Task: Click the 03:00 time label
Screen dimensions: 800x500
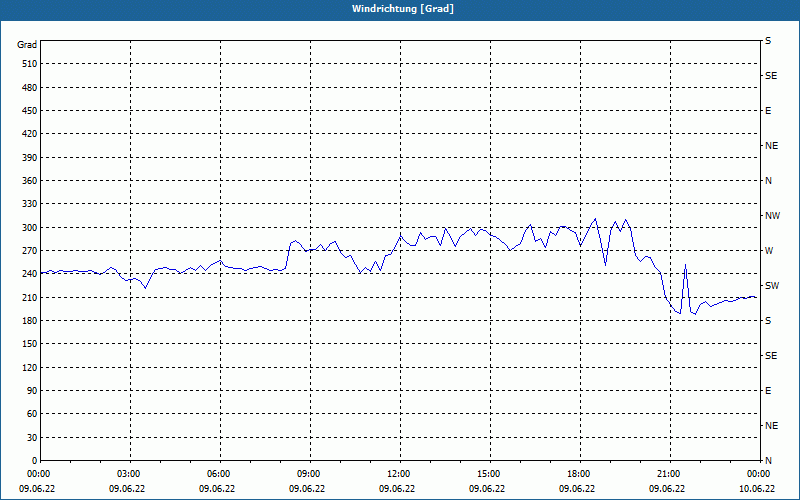Action: coord(130,473)
